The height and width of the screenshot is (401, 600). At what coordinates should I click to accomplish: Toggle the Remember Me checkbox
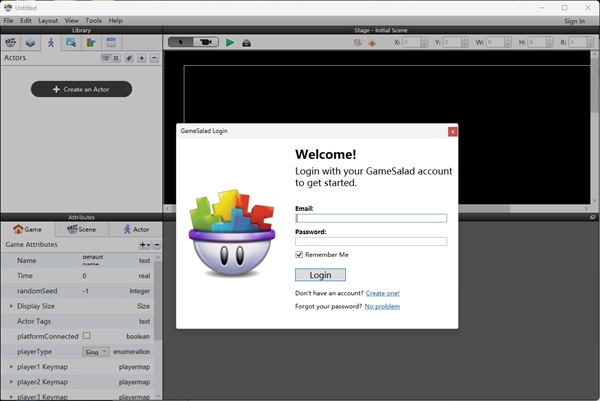(x=299, y=255)
